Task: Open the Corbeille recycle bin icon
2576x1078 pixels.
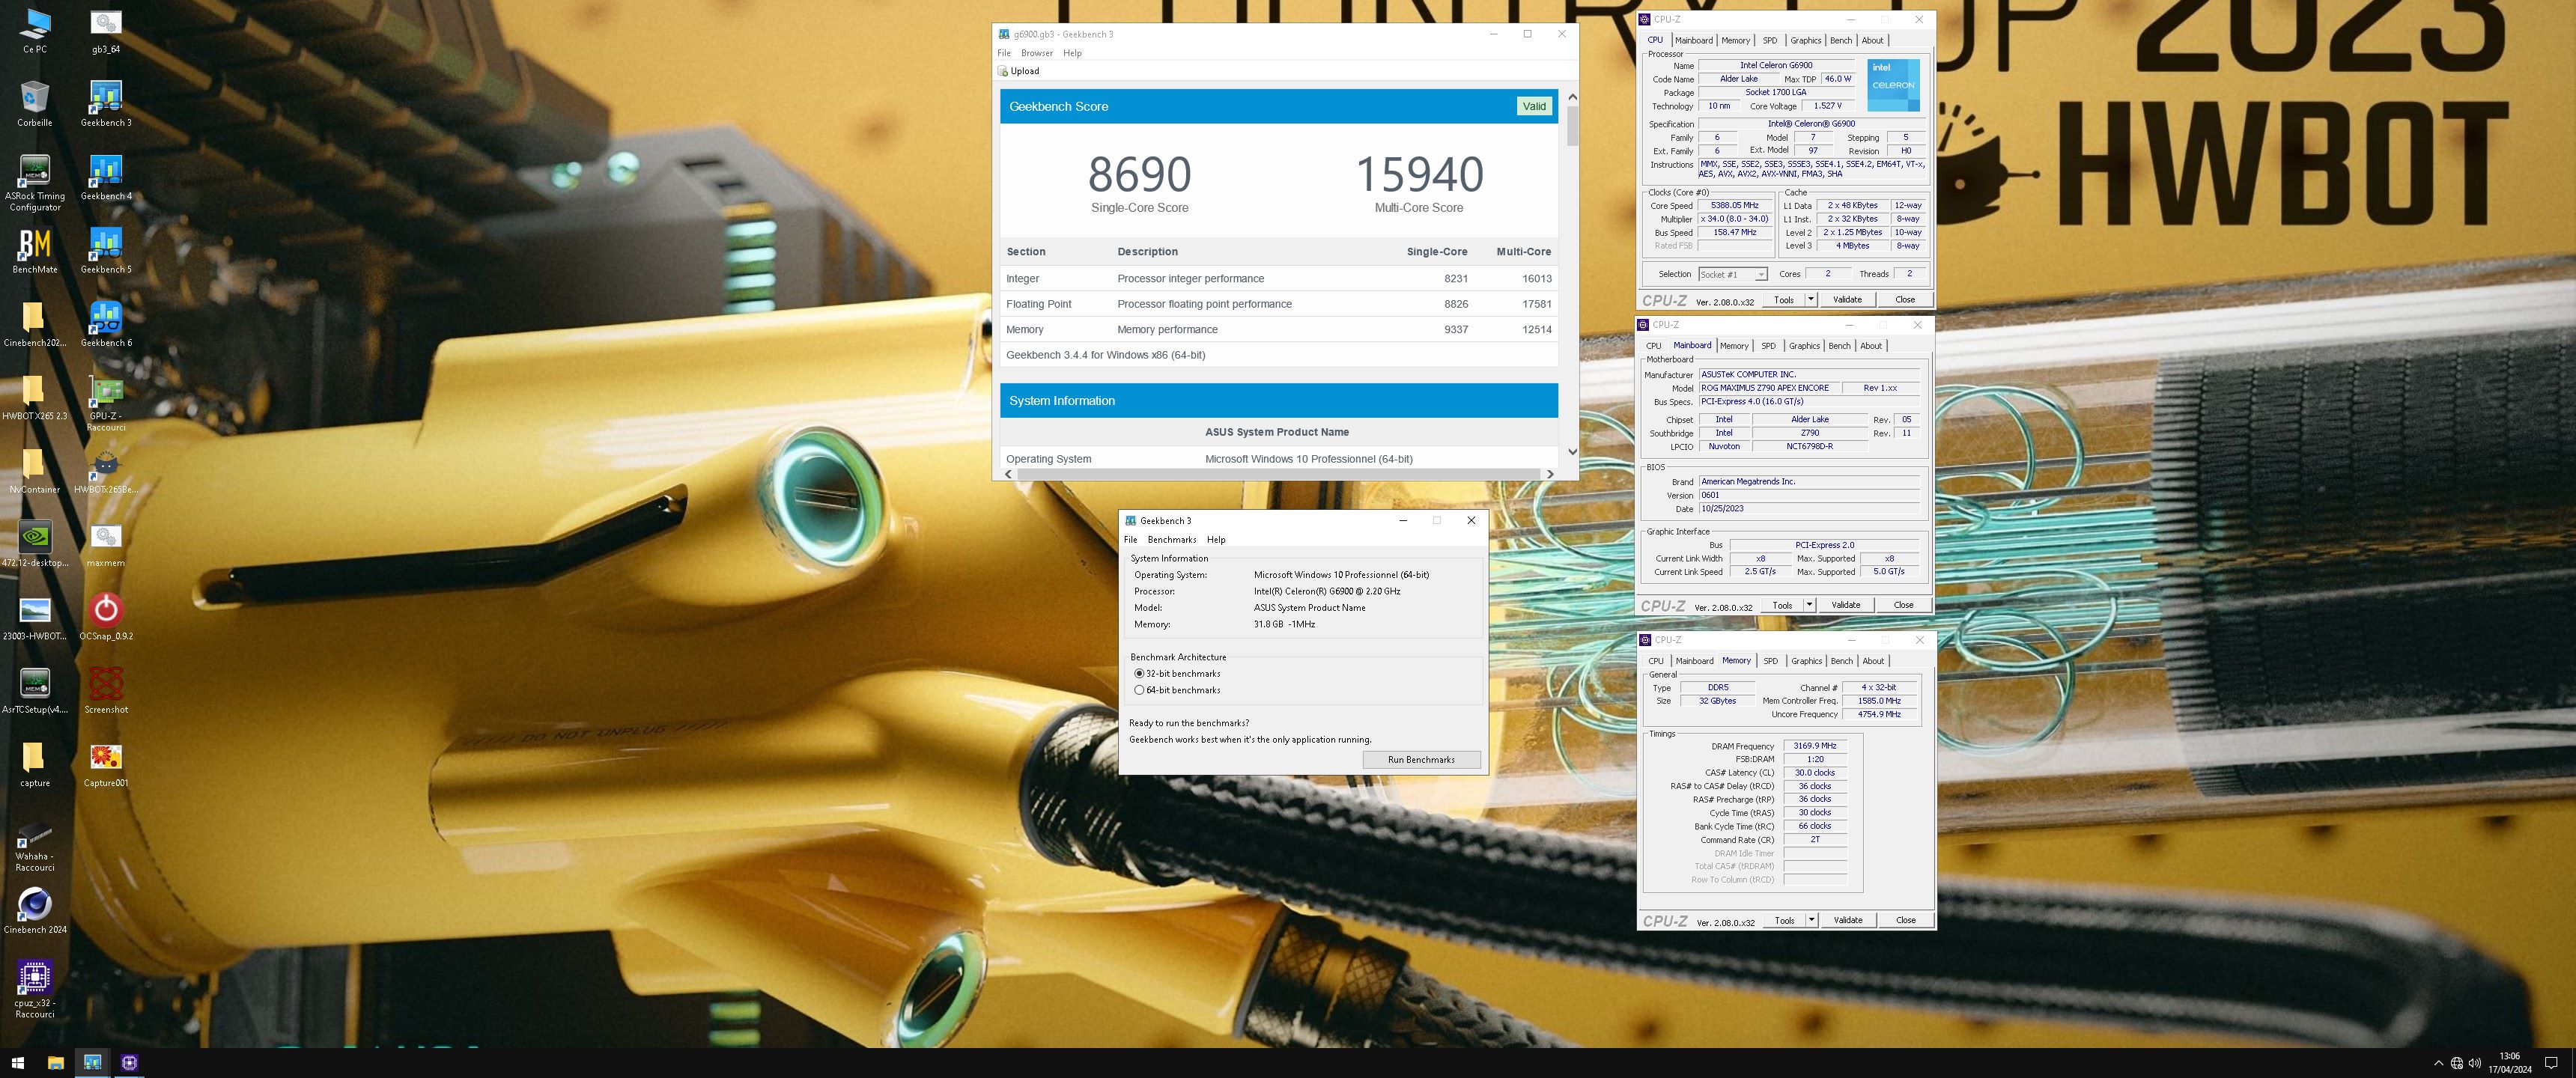Action: coord(35,105)
